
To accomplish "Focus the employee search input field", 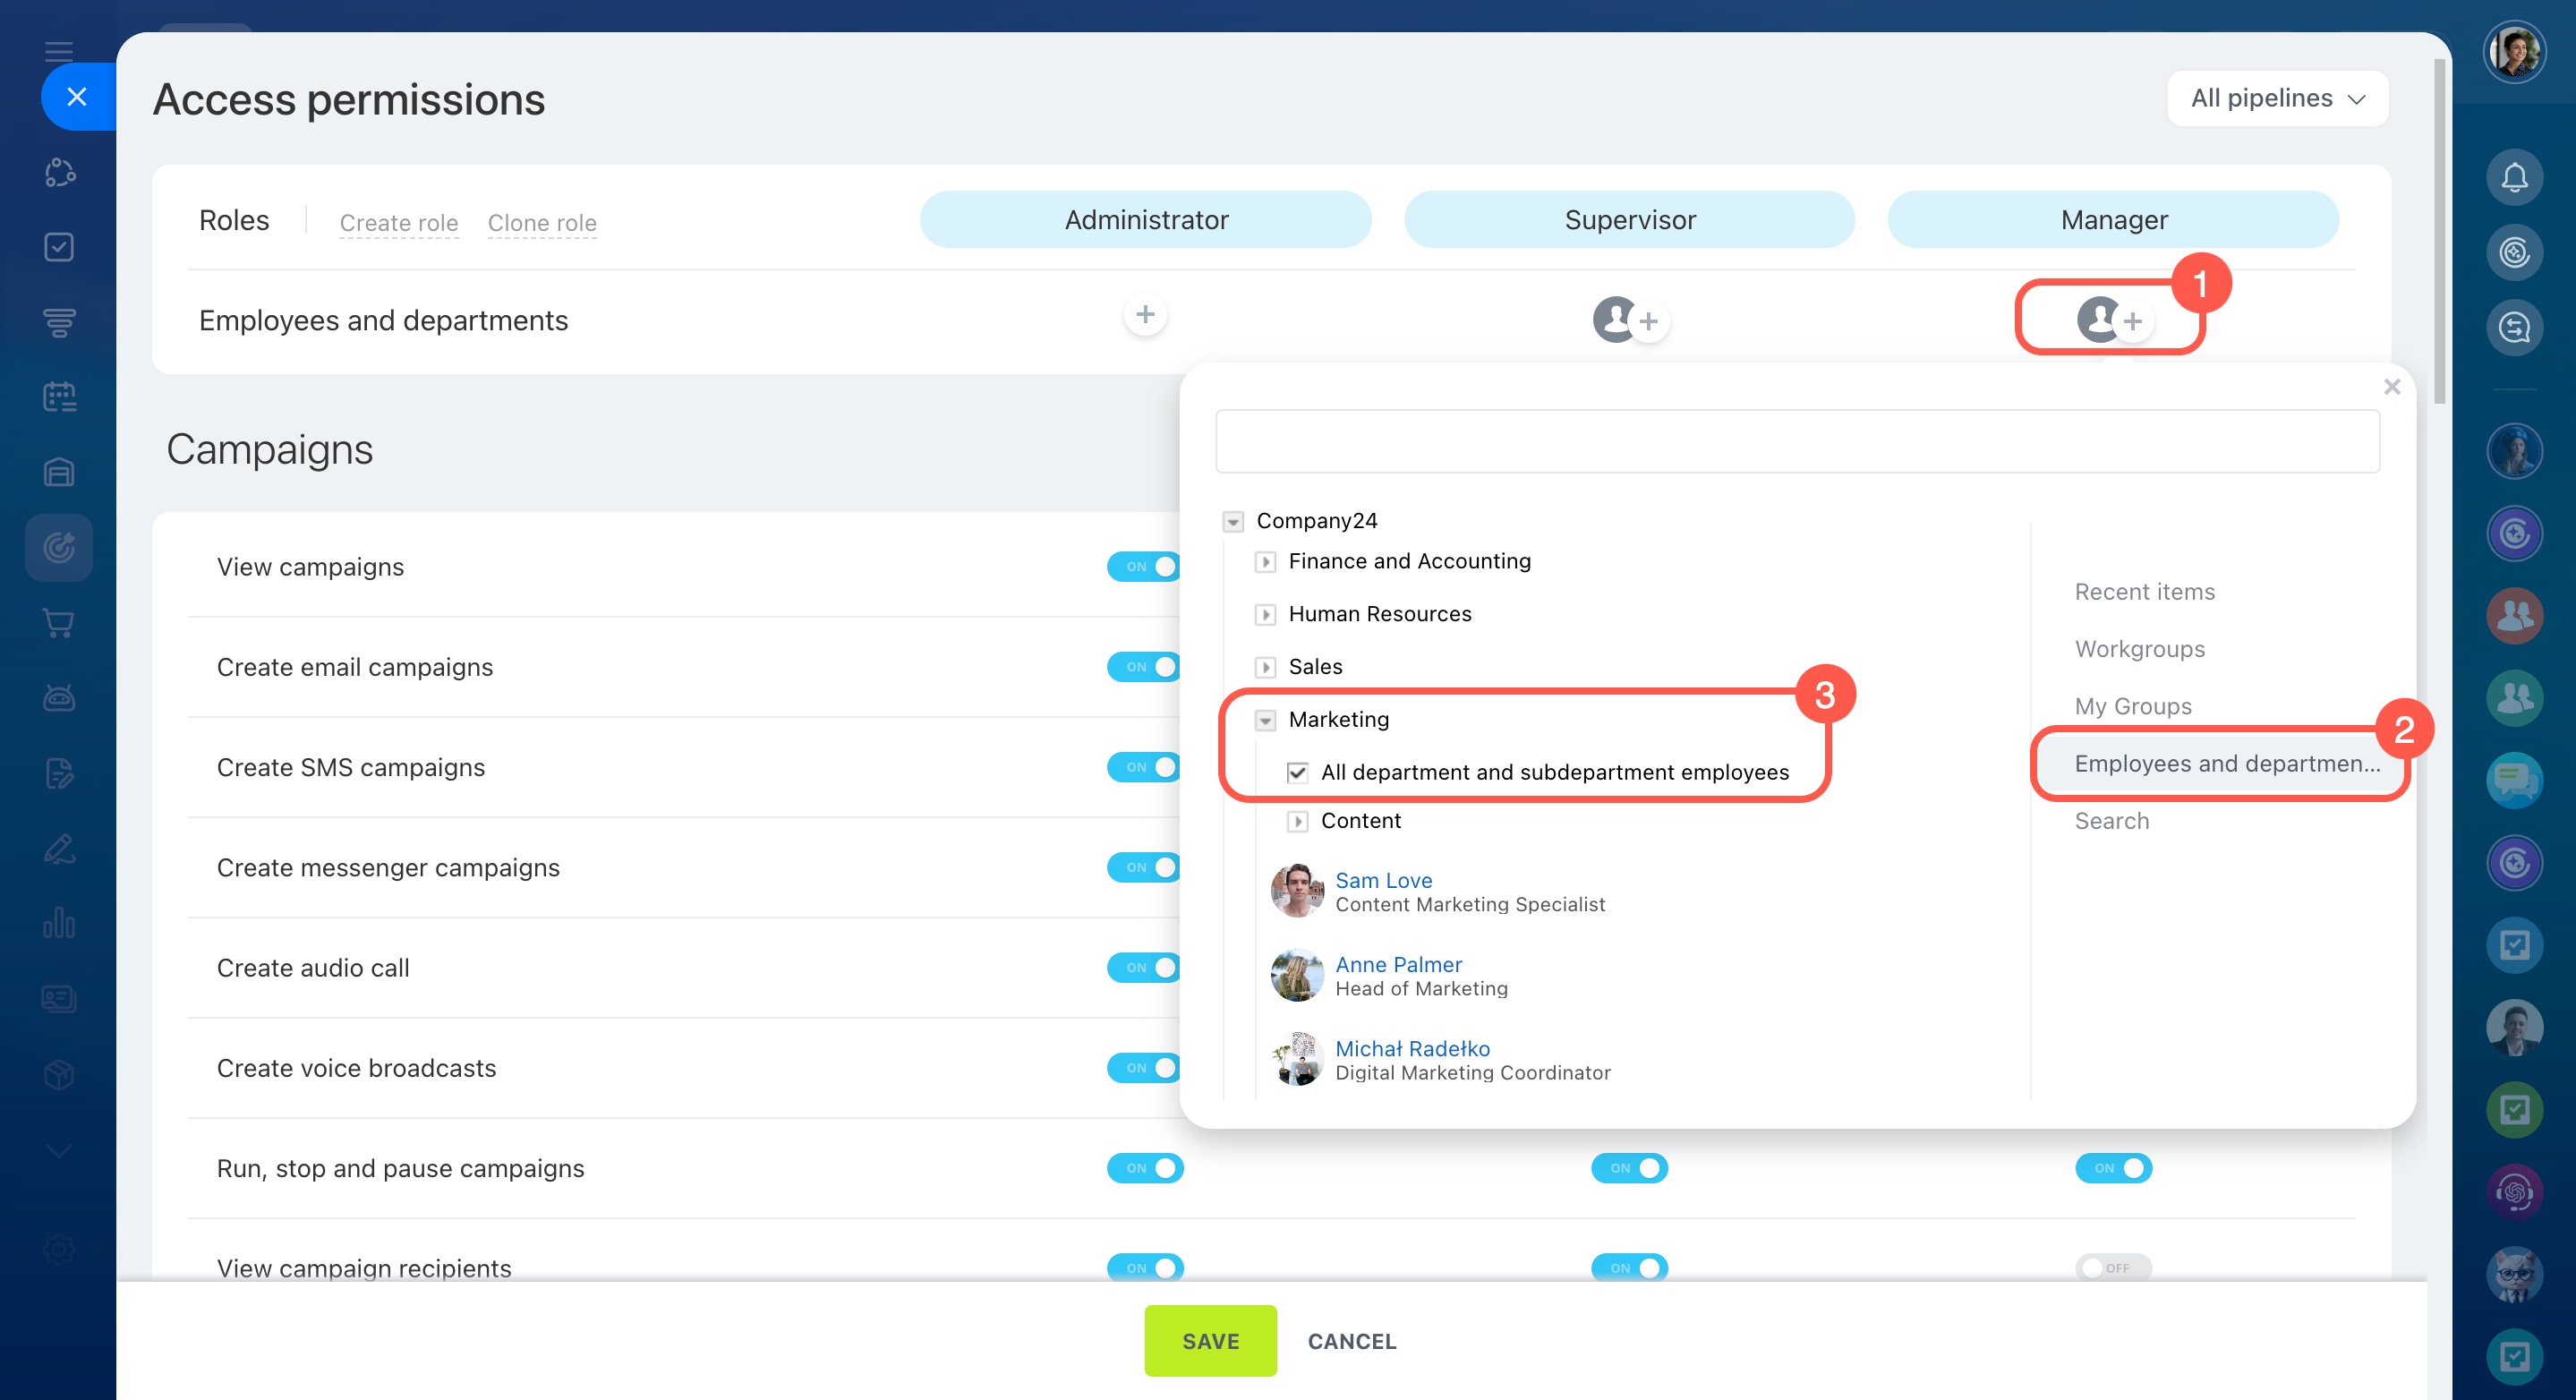I will 1797,440.
